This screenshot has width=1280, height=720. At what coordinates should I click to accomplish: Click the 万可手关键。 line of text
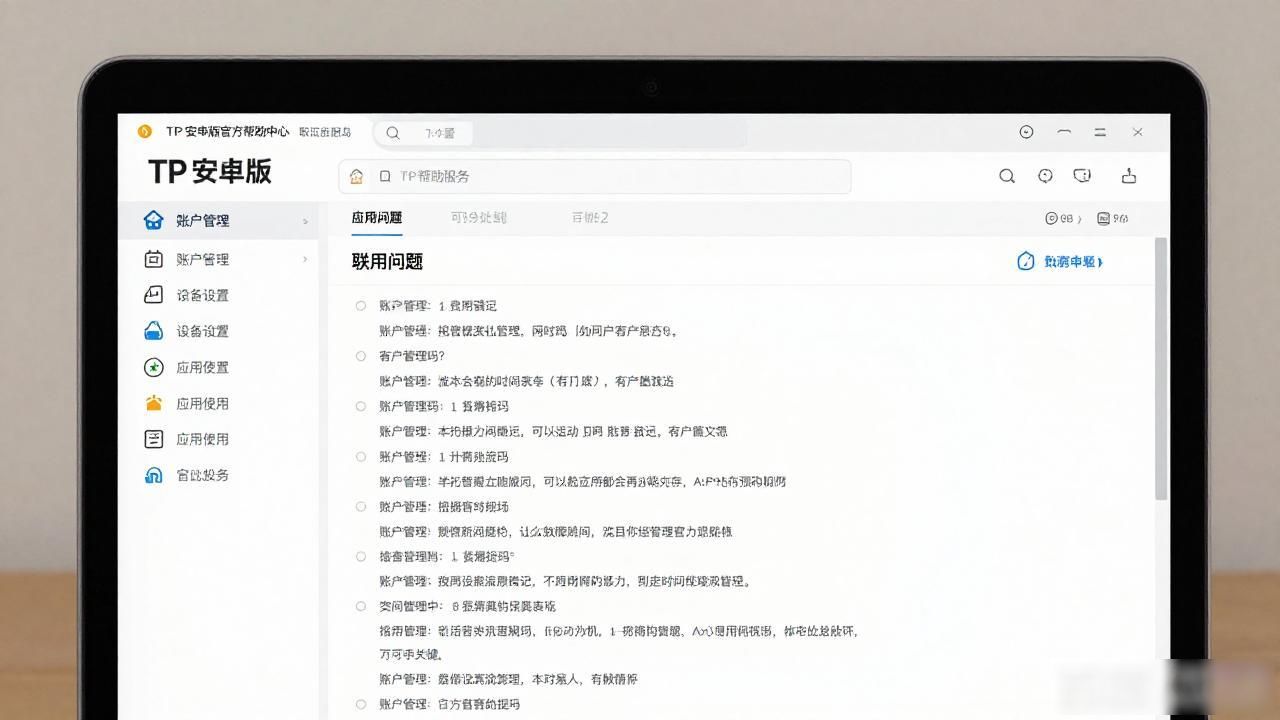[x=409, y=653]
